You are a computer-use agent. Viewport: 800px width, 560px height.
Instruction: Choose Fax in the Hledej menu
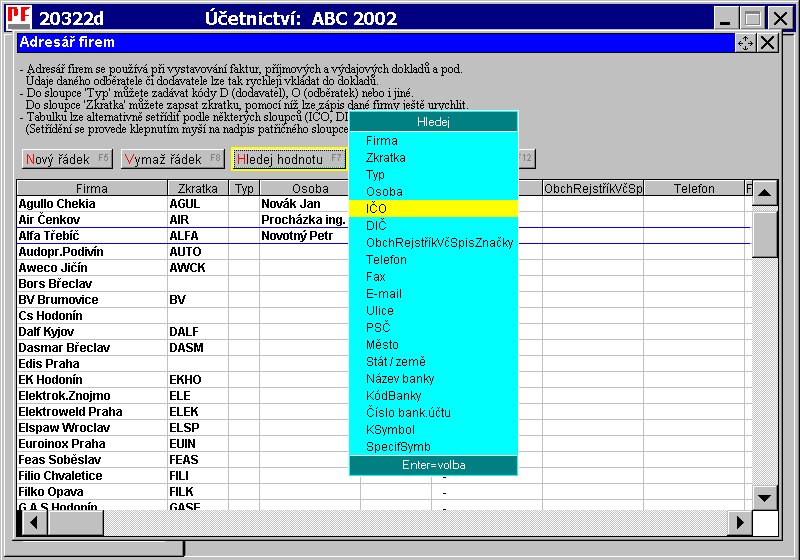(x=433, y=276)
